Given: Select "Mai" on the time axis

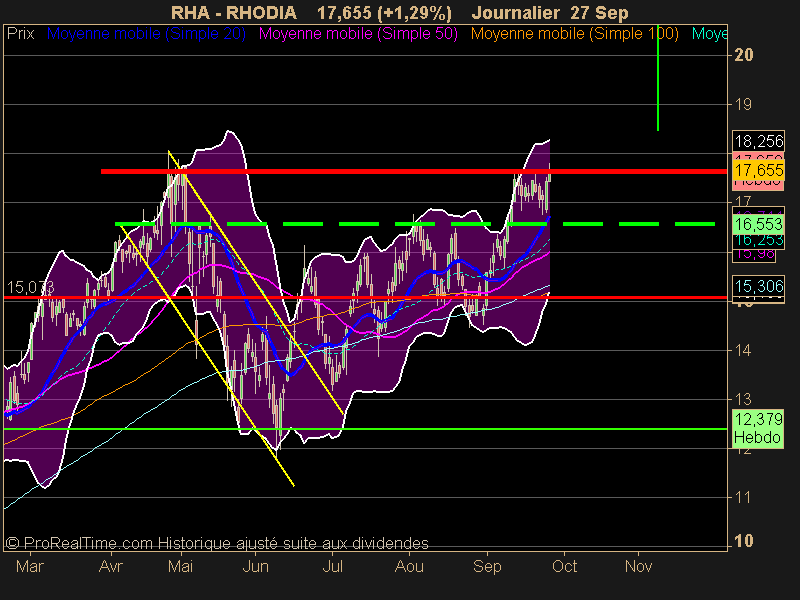Looking at the screenshot, I should 181,566.
